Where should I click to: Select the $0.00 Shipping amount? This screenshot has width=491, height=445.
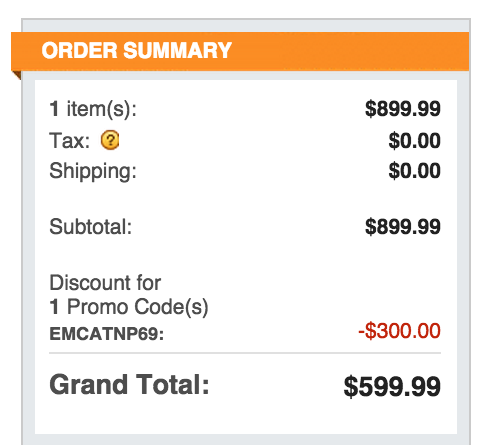(x=414, y=171)
